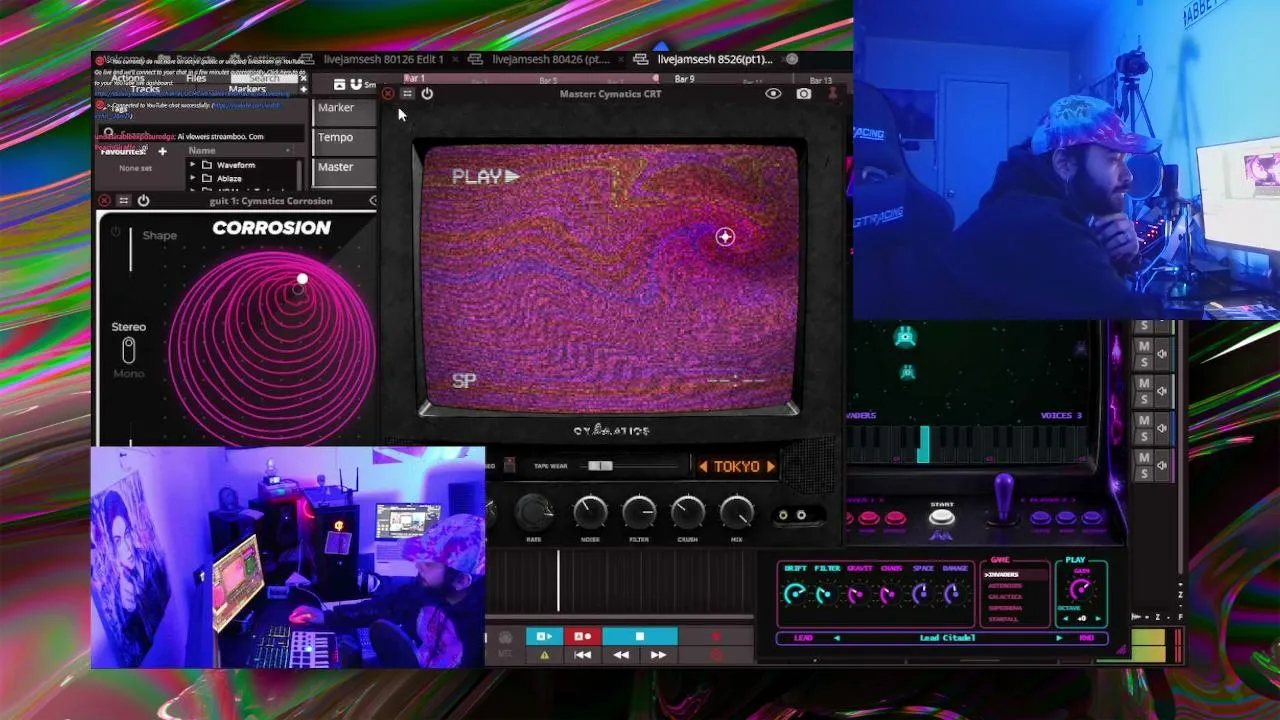Toggle the snap magnet icon
1280x720 pixels.
click(x=355, y=85)
